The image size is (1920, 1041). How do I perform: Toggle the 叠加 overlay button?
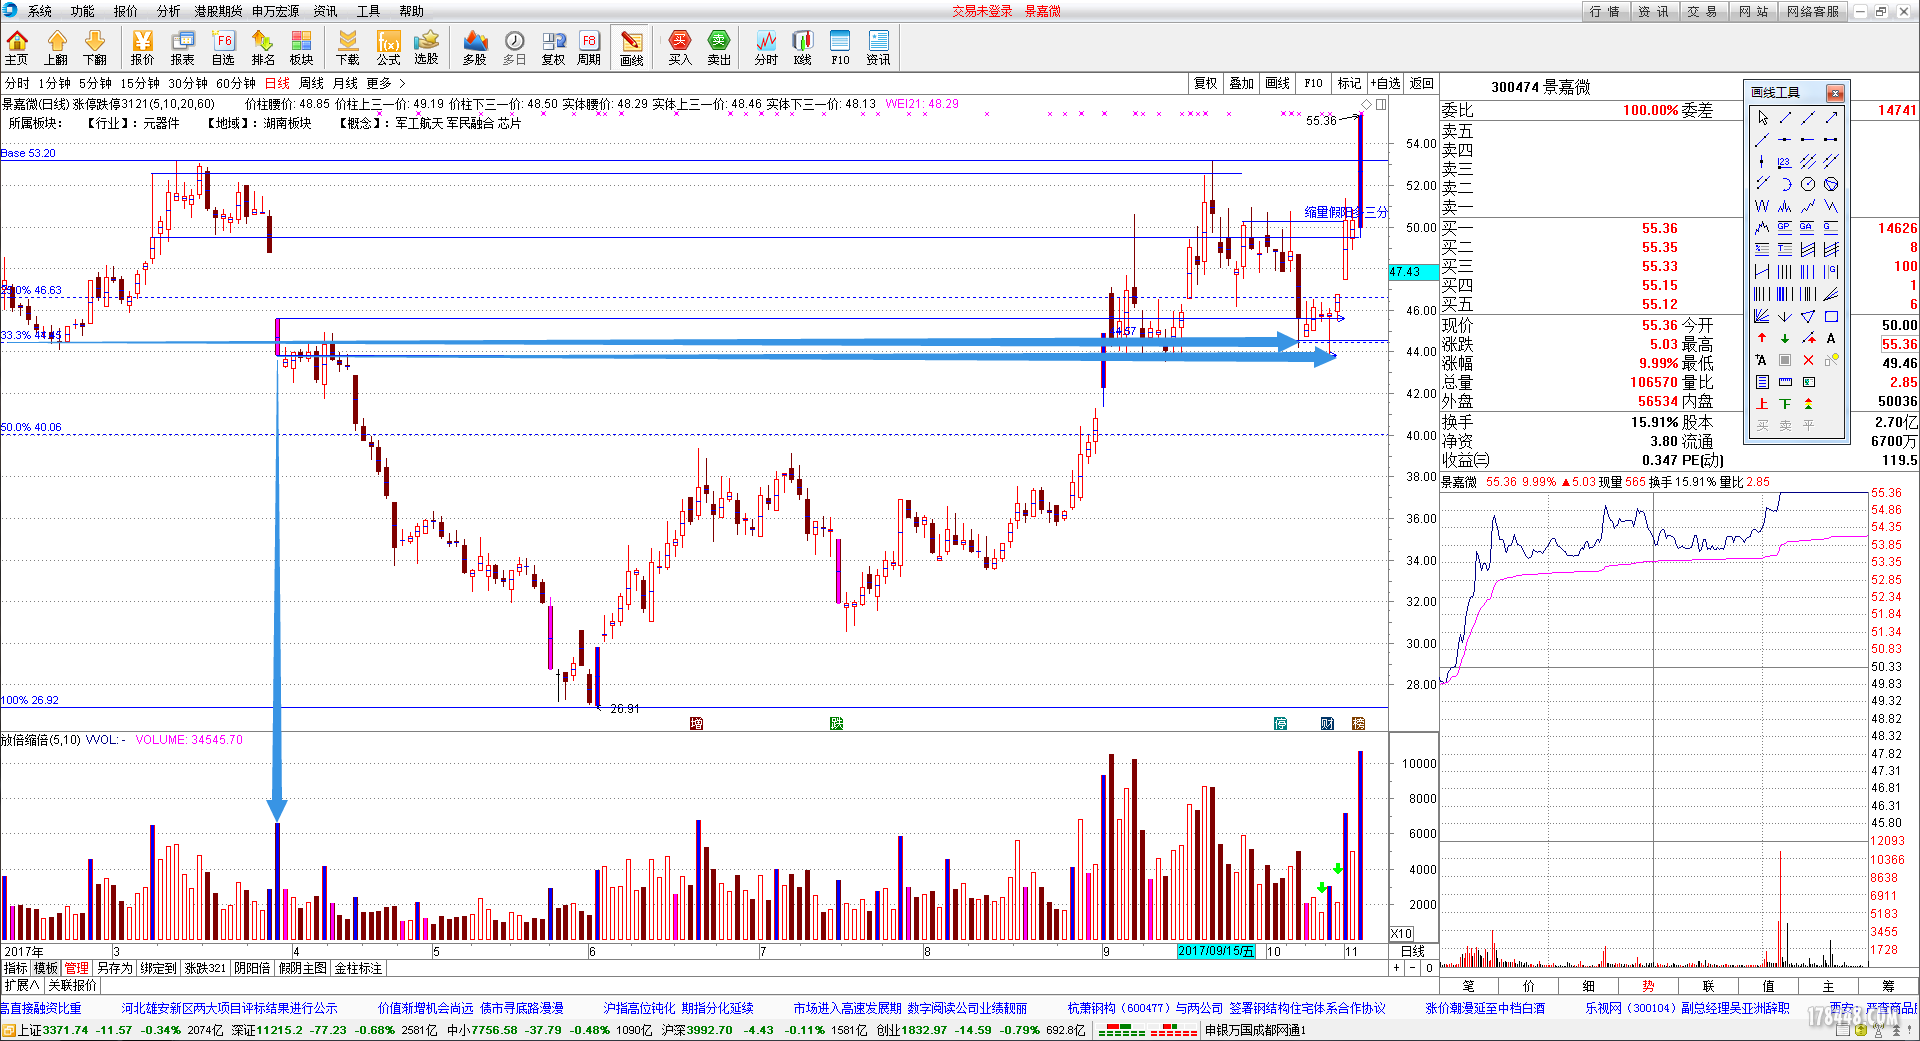pos(1242,83)
